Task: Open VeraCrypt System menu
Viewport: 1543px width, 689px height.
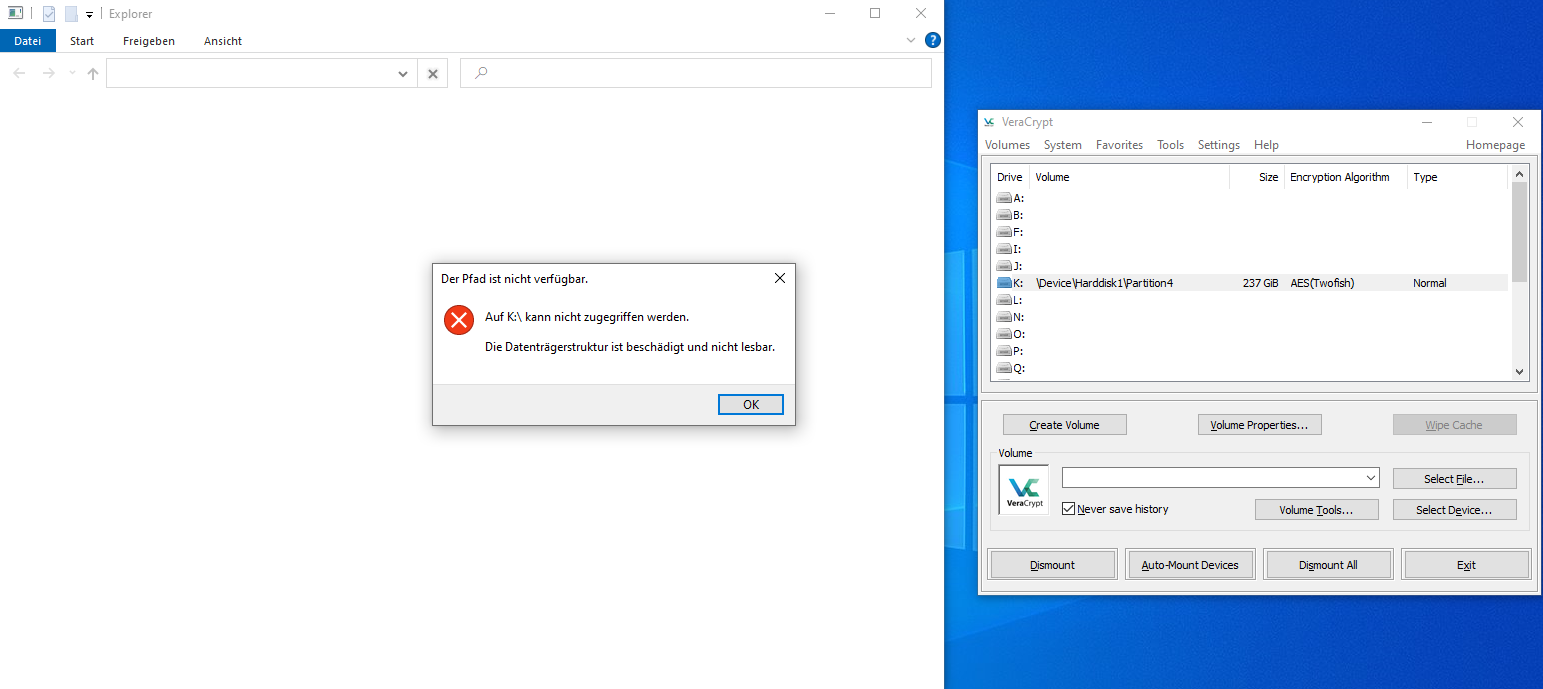Action: pos(1062,145)
